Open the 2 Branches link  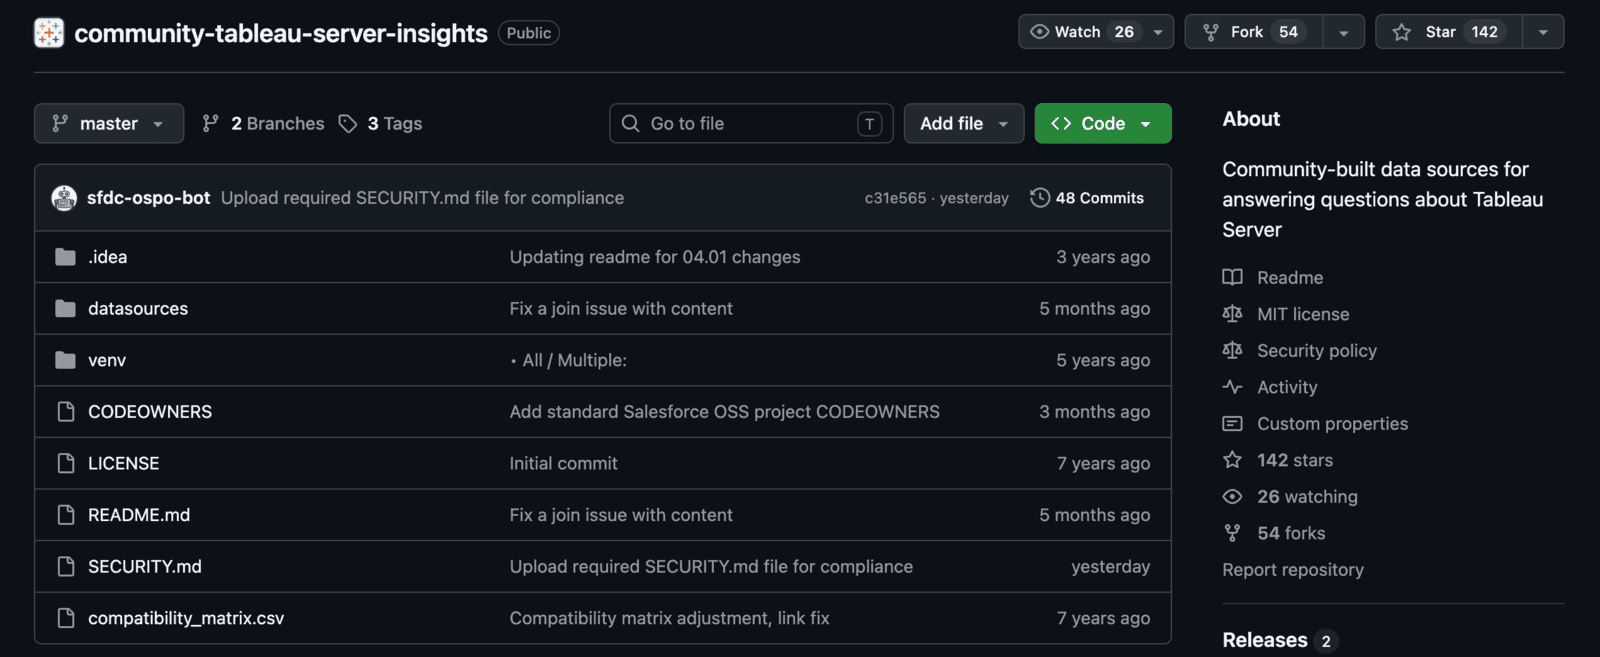tap(264, 123)
